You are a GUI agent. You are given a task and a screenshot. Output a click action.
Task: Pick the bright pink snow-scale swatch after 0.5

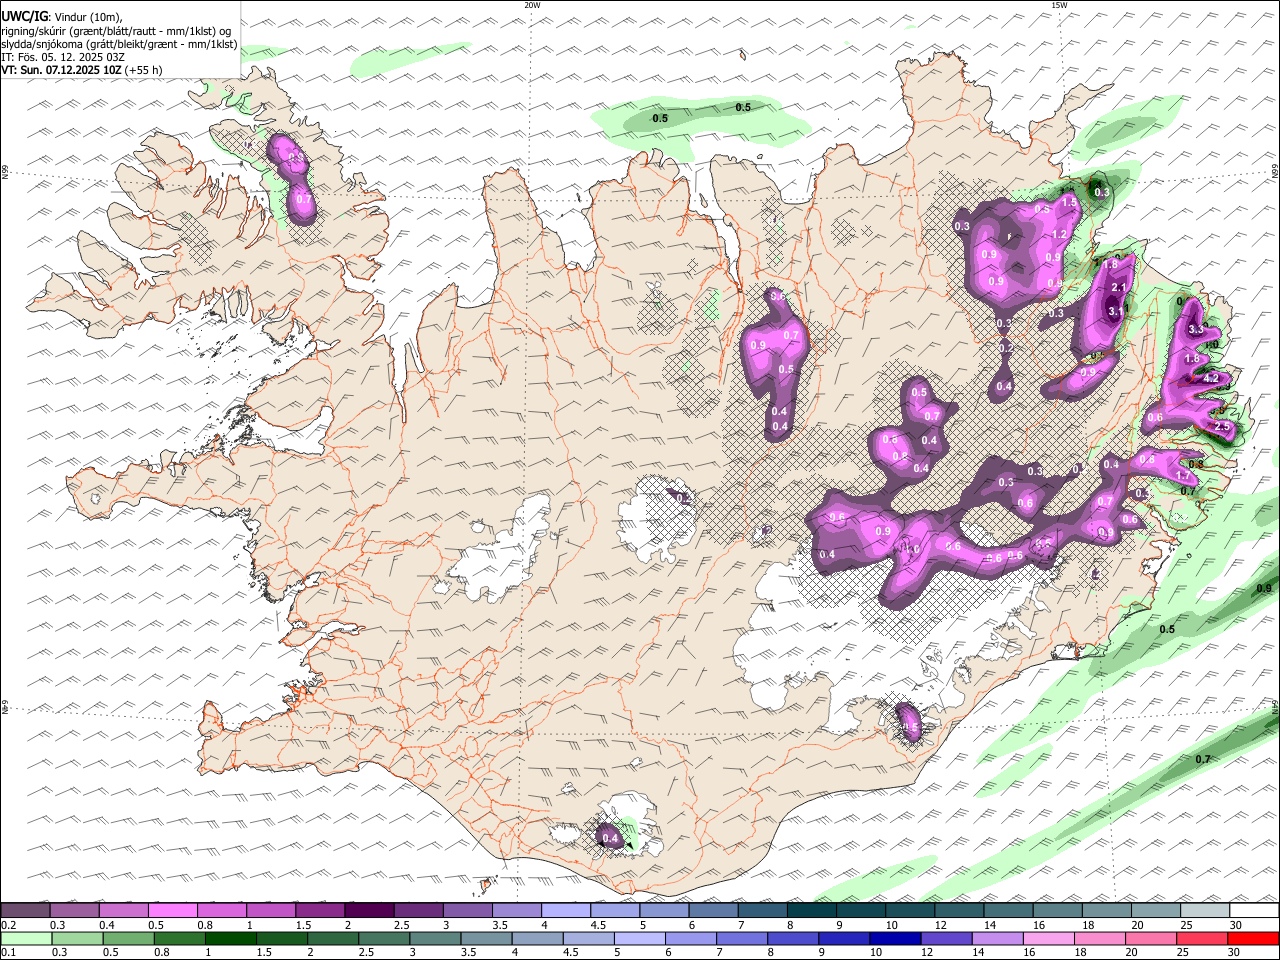coord(172,911)
